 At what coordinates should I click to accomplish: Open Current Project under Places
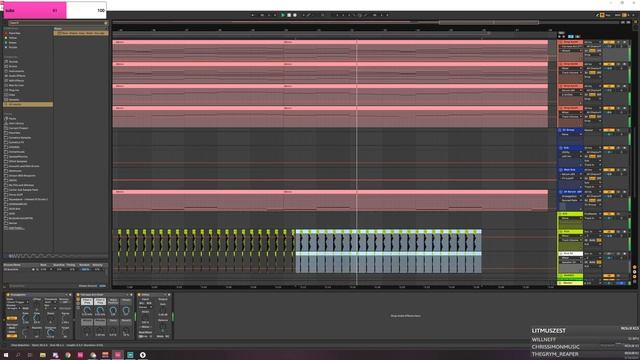click(x=18, y=128)
